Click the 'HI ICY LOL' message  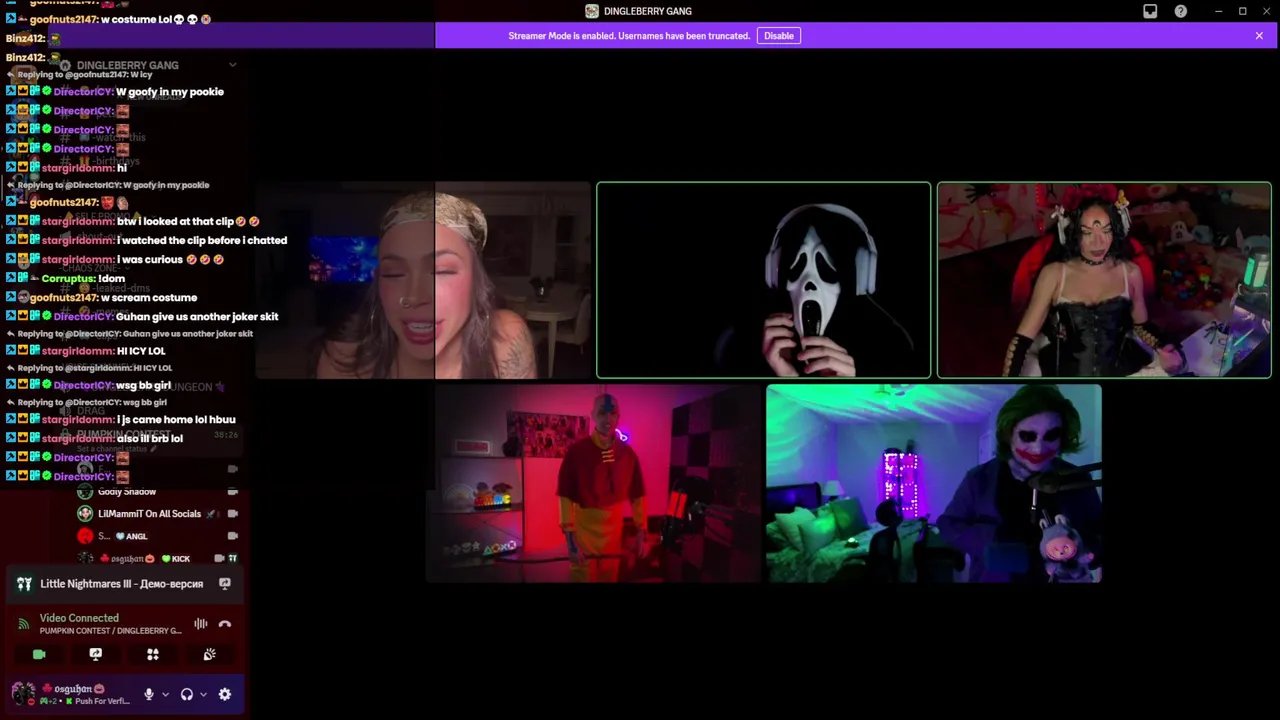(141, 352)
